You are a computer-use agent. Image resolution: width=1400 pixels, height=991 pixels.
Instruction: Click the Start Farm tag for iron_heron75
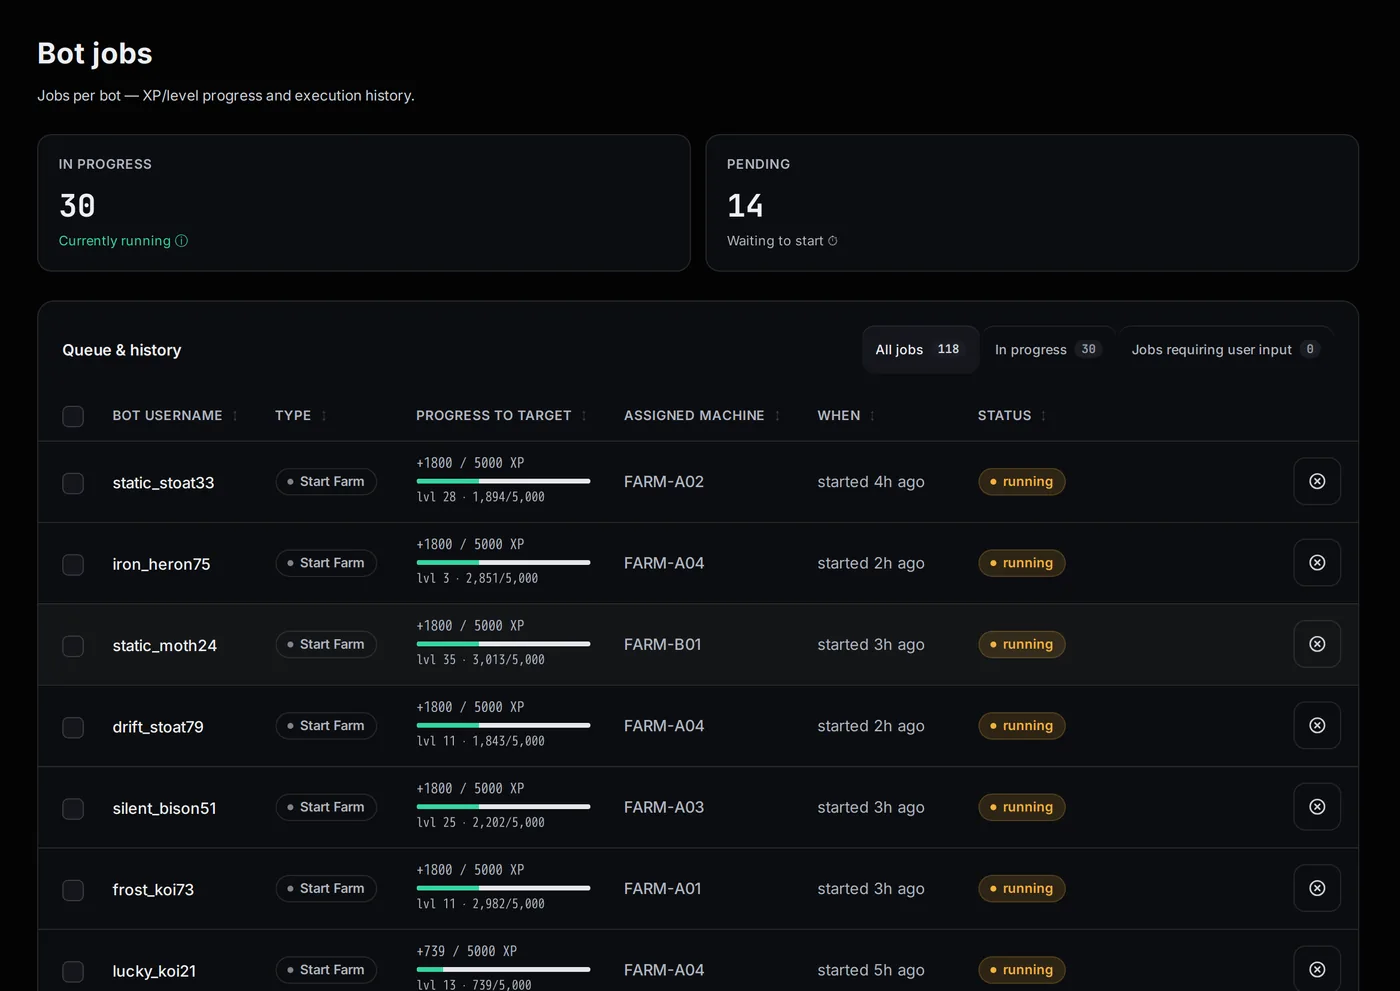point(326,563)
